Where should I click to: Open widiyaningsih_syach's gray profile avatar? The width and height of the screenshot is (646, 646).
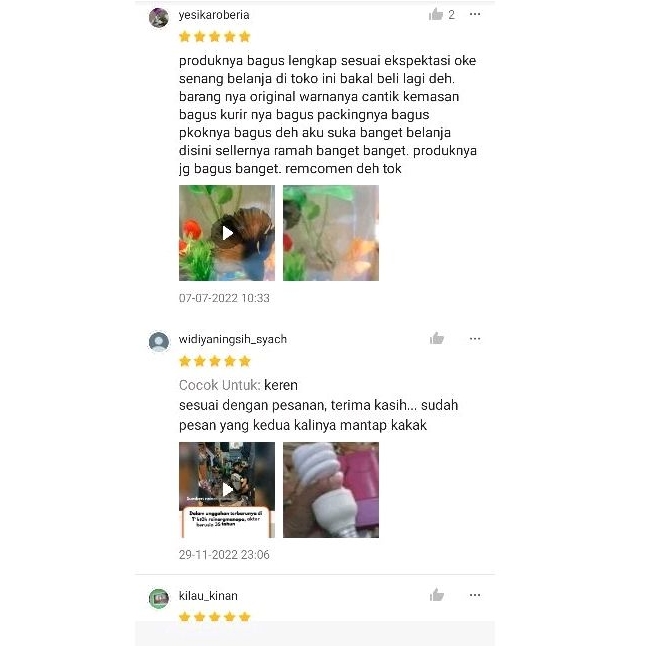[159, 342]
